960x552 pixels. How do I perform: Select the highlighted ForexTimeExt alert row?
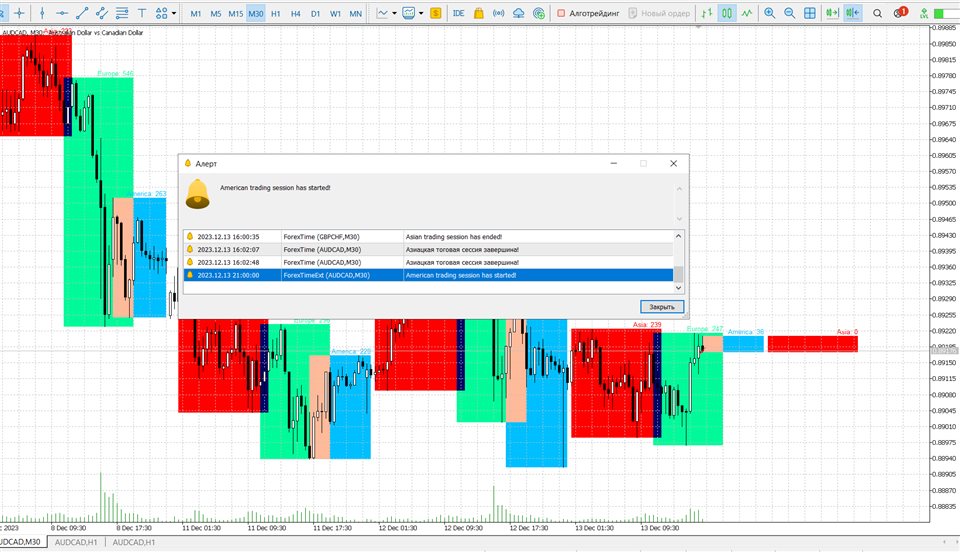tap(429, 275)
